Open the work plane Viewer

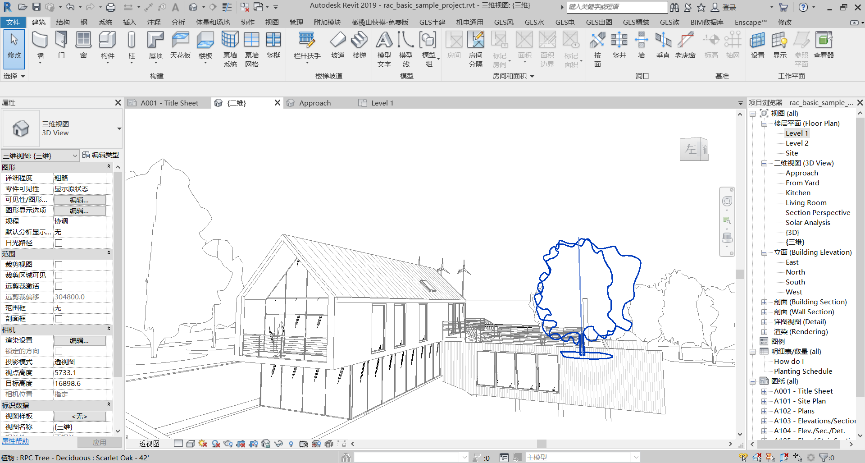(x=824, y=45)
